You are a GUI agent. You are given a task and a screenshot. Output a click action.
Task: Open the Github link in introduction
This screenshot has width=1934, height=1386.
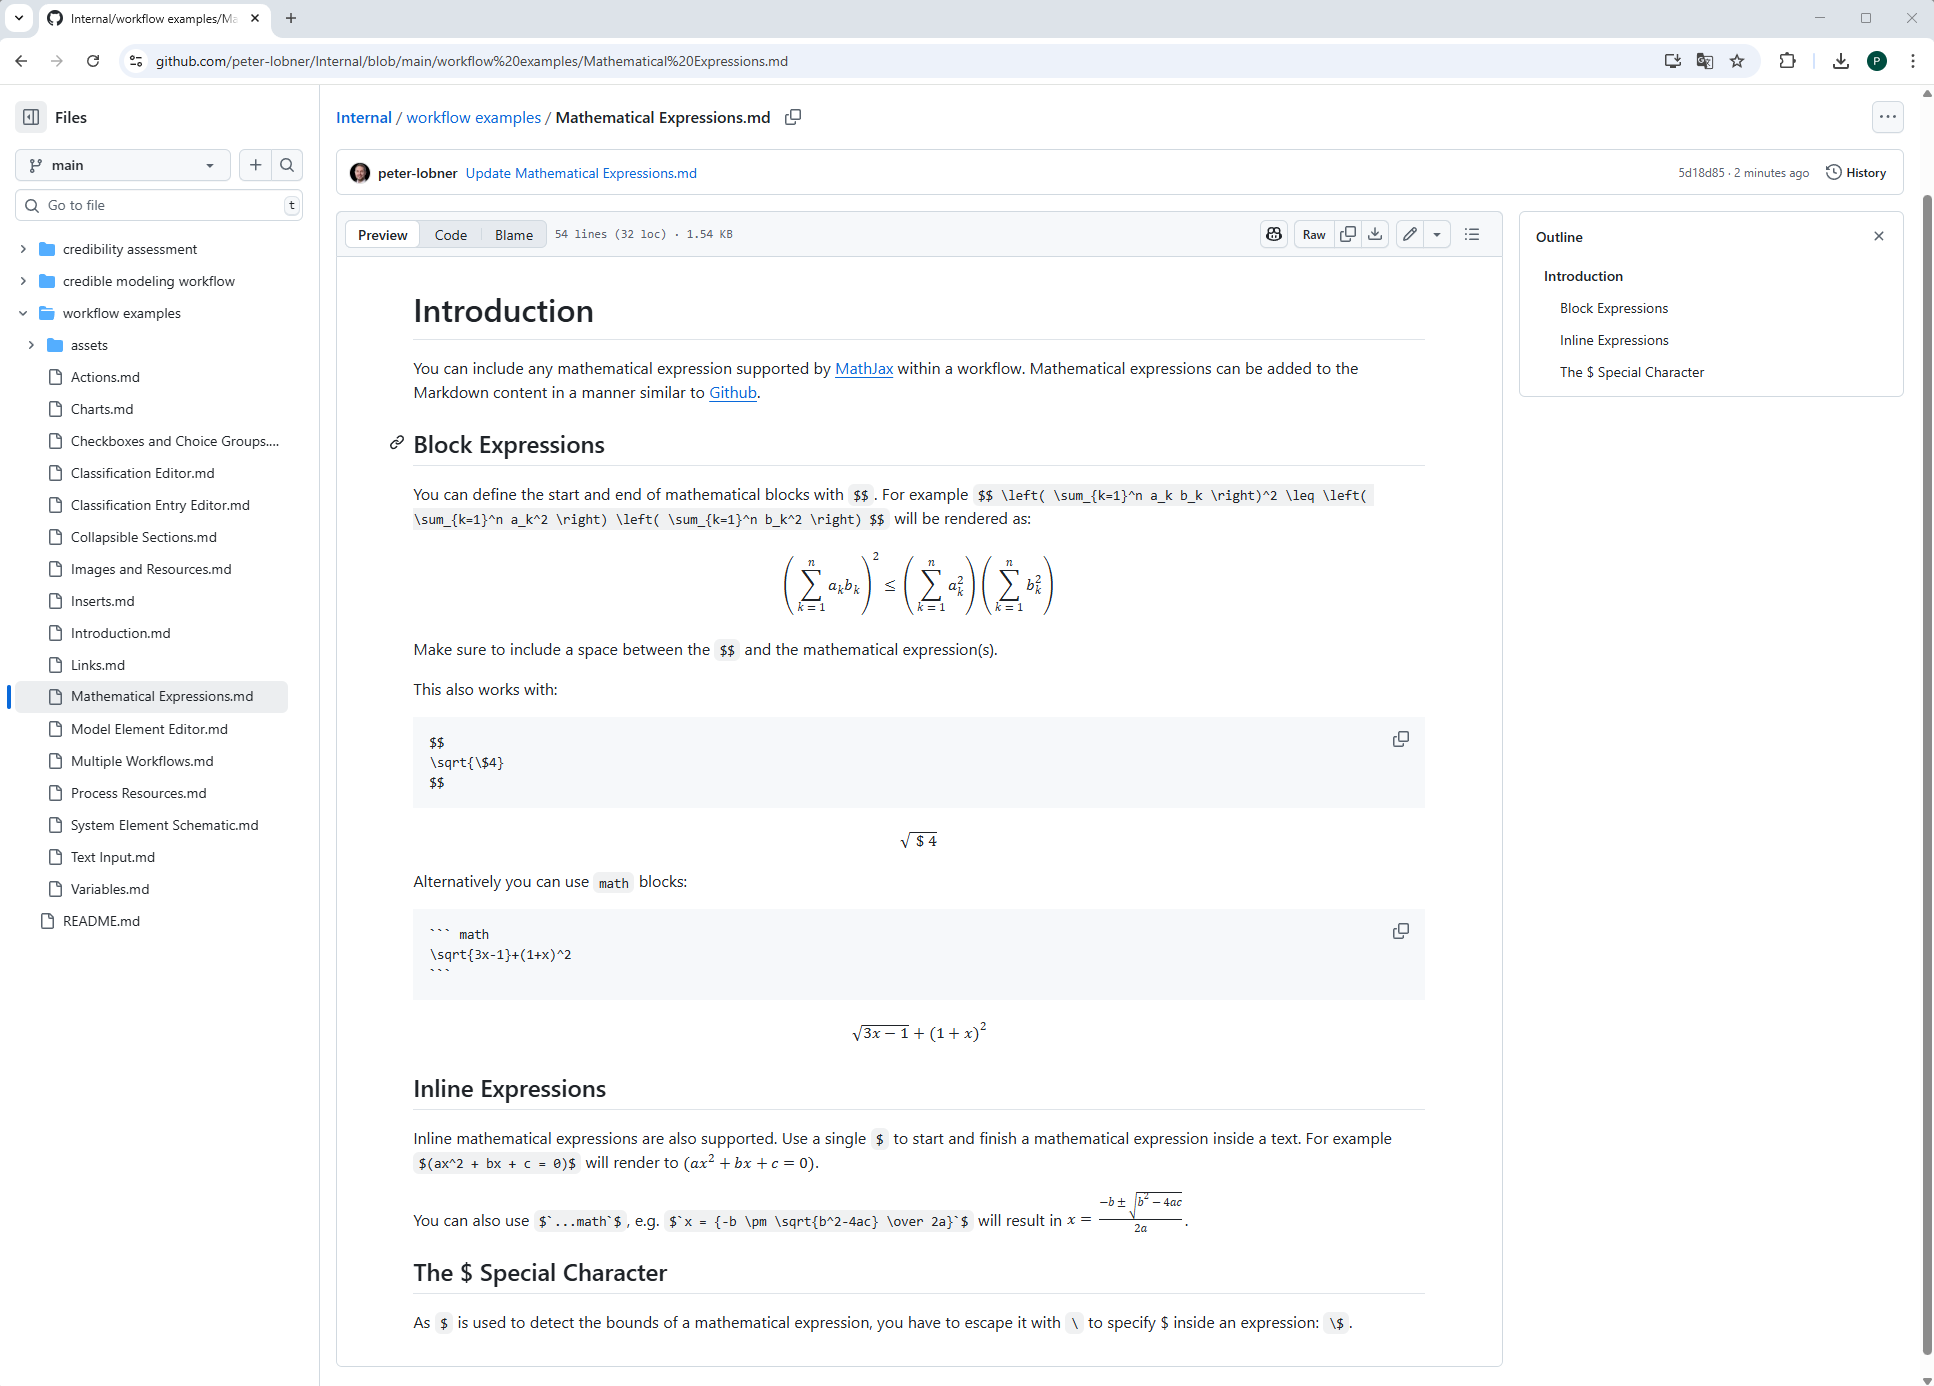point(733,392)
